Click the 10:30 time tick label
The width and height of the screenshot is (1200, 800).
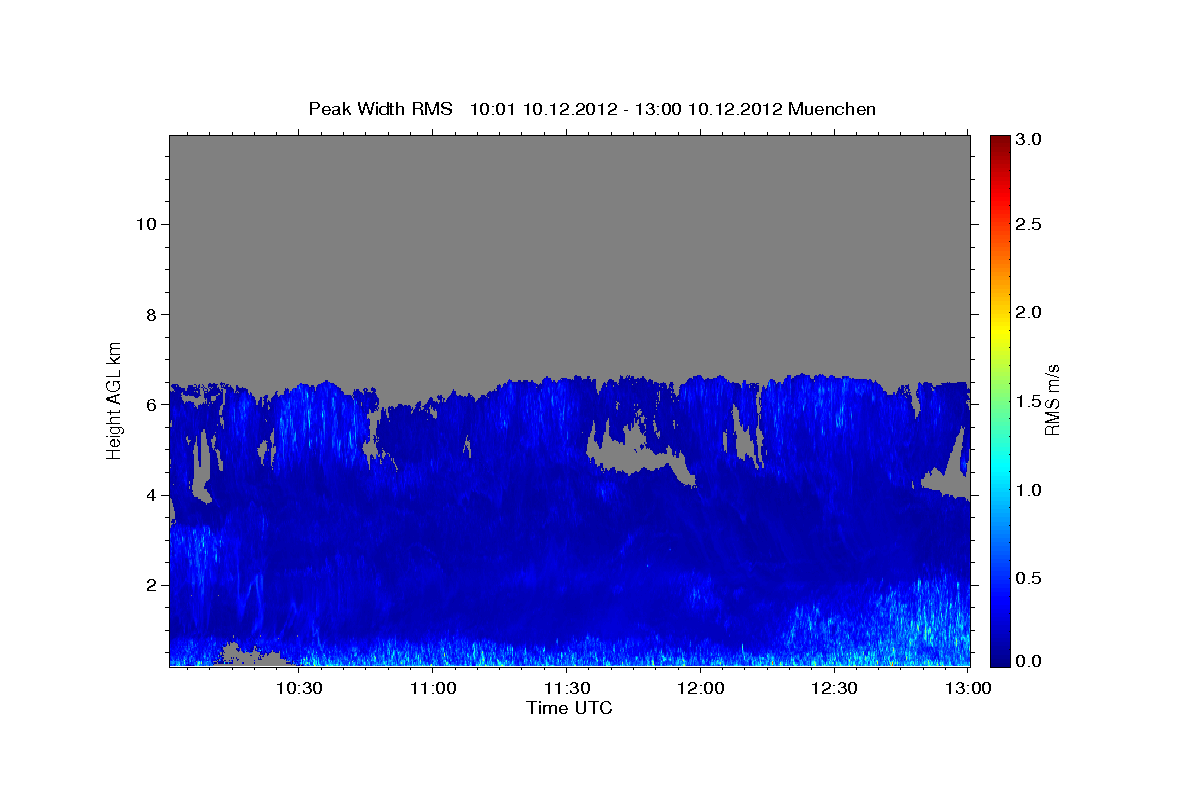point(300,688)
